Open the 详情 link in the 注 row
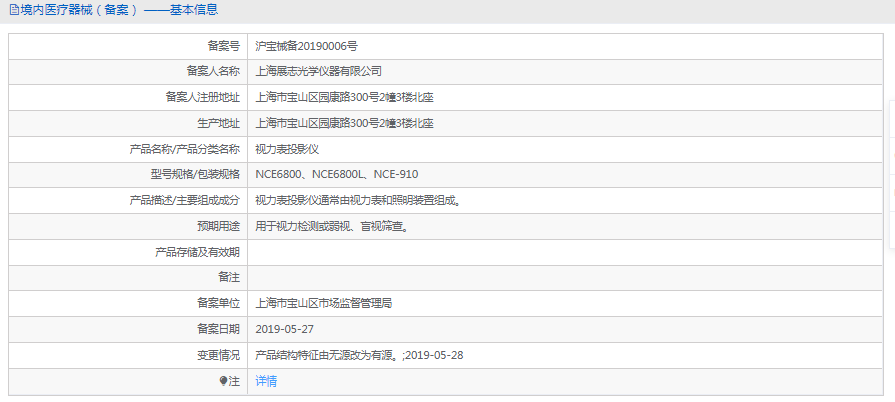Screen dimensions: 895x402 pos(266,381)
